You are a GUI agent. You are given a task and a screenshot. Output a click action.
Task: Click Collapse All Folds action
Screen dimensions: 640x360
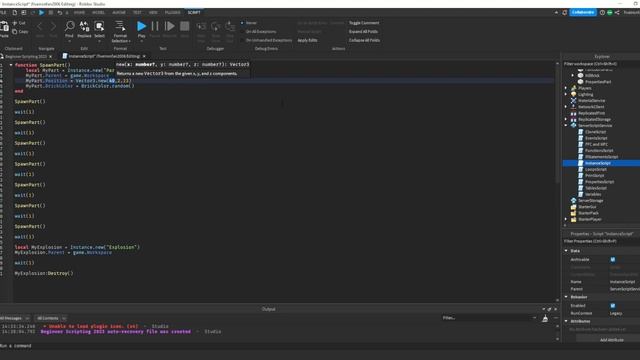(364, 40)
